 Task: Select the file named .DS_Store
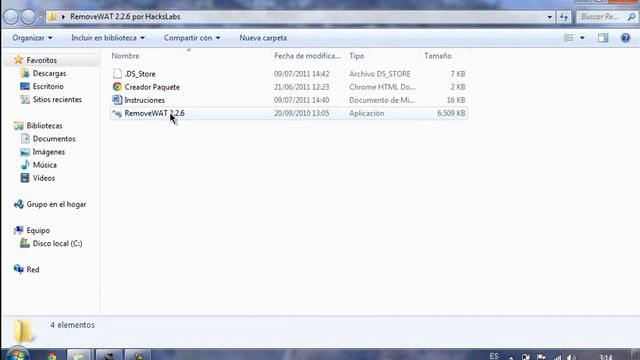[140, 74]
